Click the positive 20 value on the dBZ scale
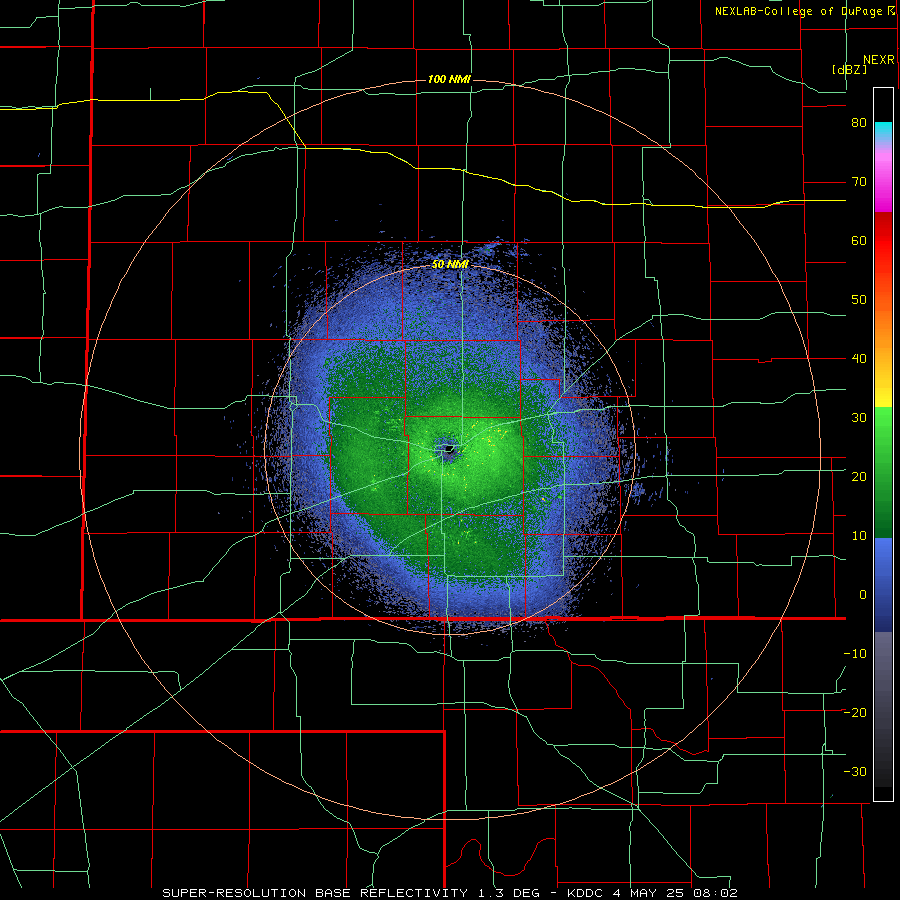The image size is (900, 900). point(859,477)
